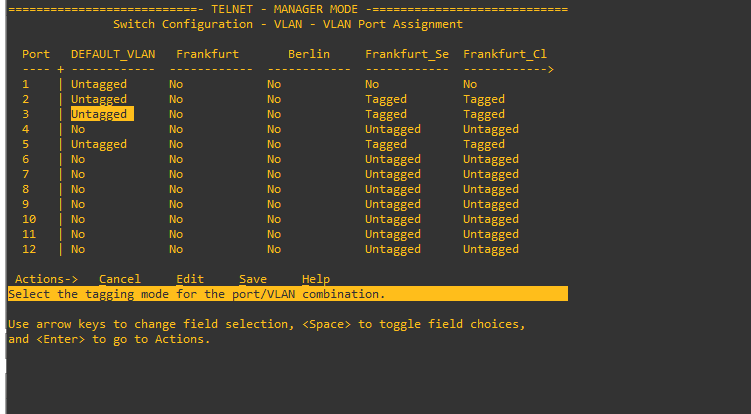Screen dimensions: 751x414
Task: Toggle highlighted Untagged field for port 3
Action: click(x=99, y=114)
